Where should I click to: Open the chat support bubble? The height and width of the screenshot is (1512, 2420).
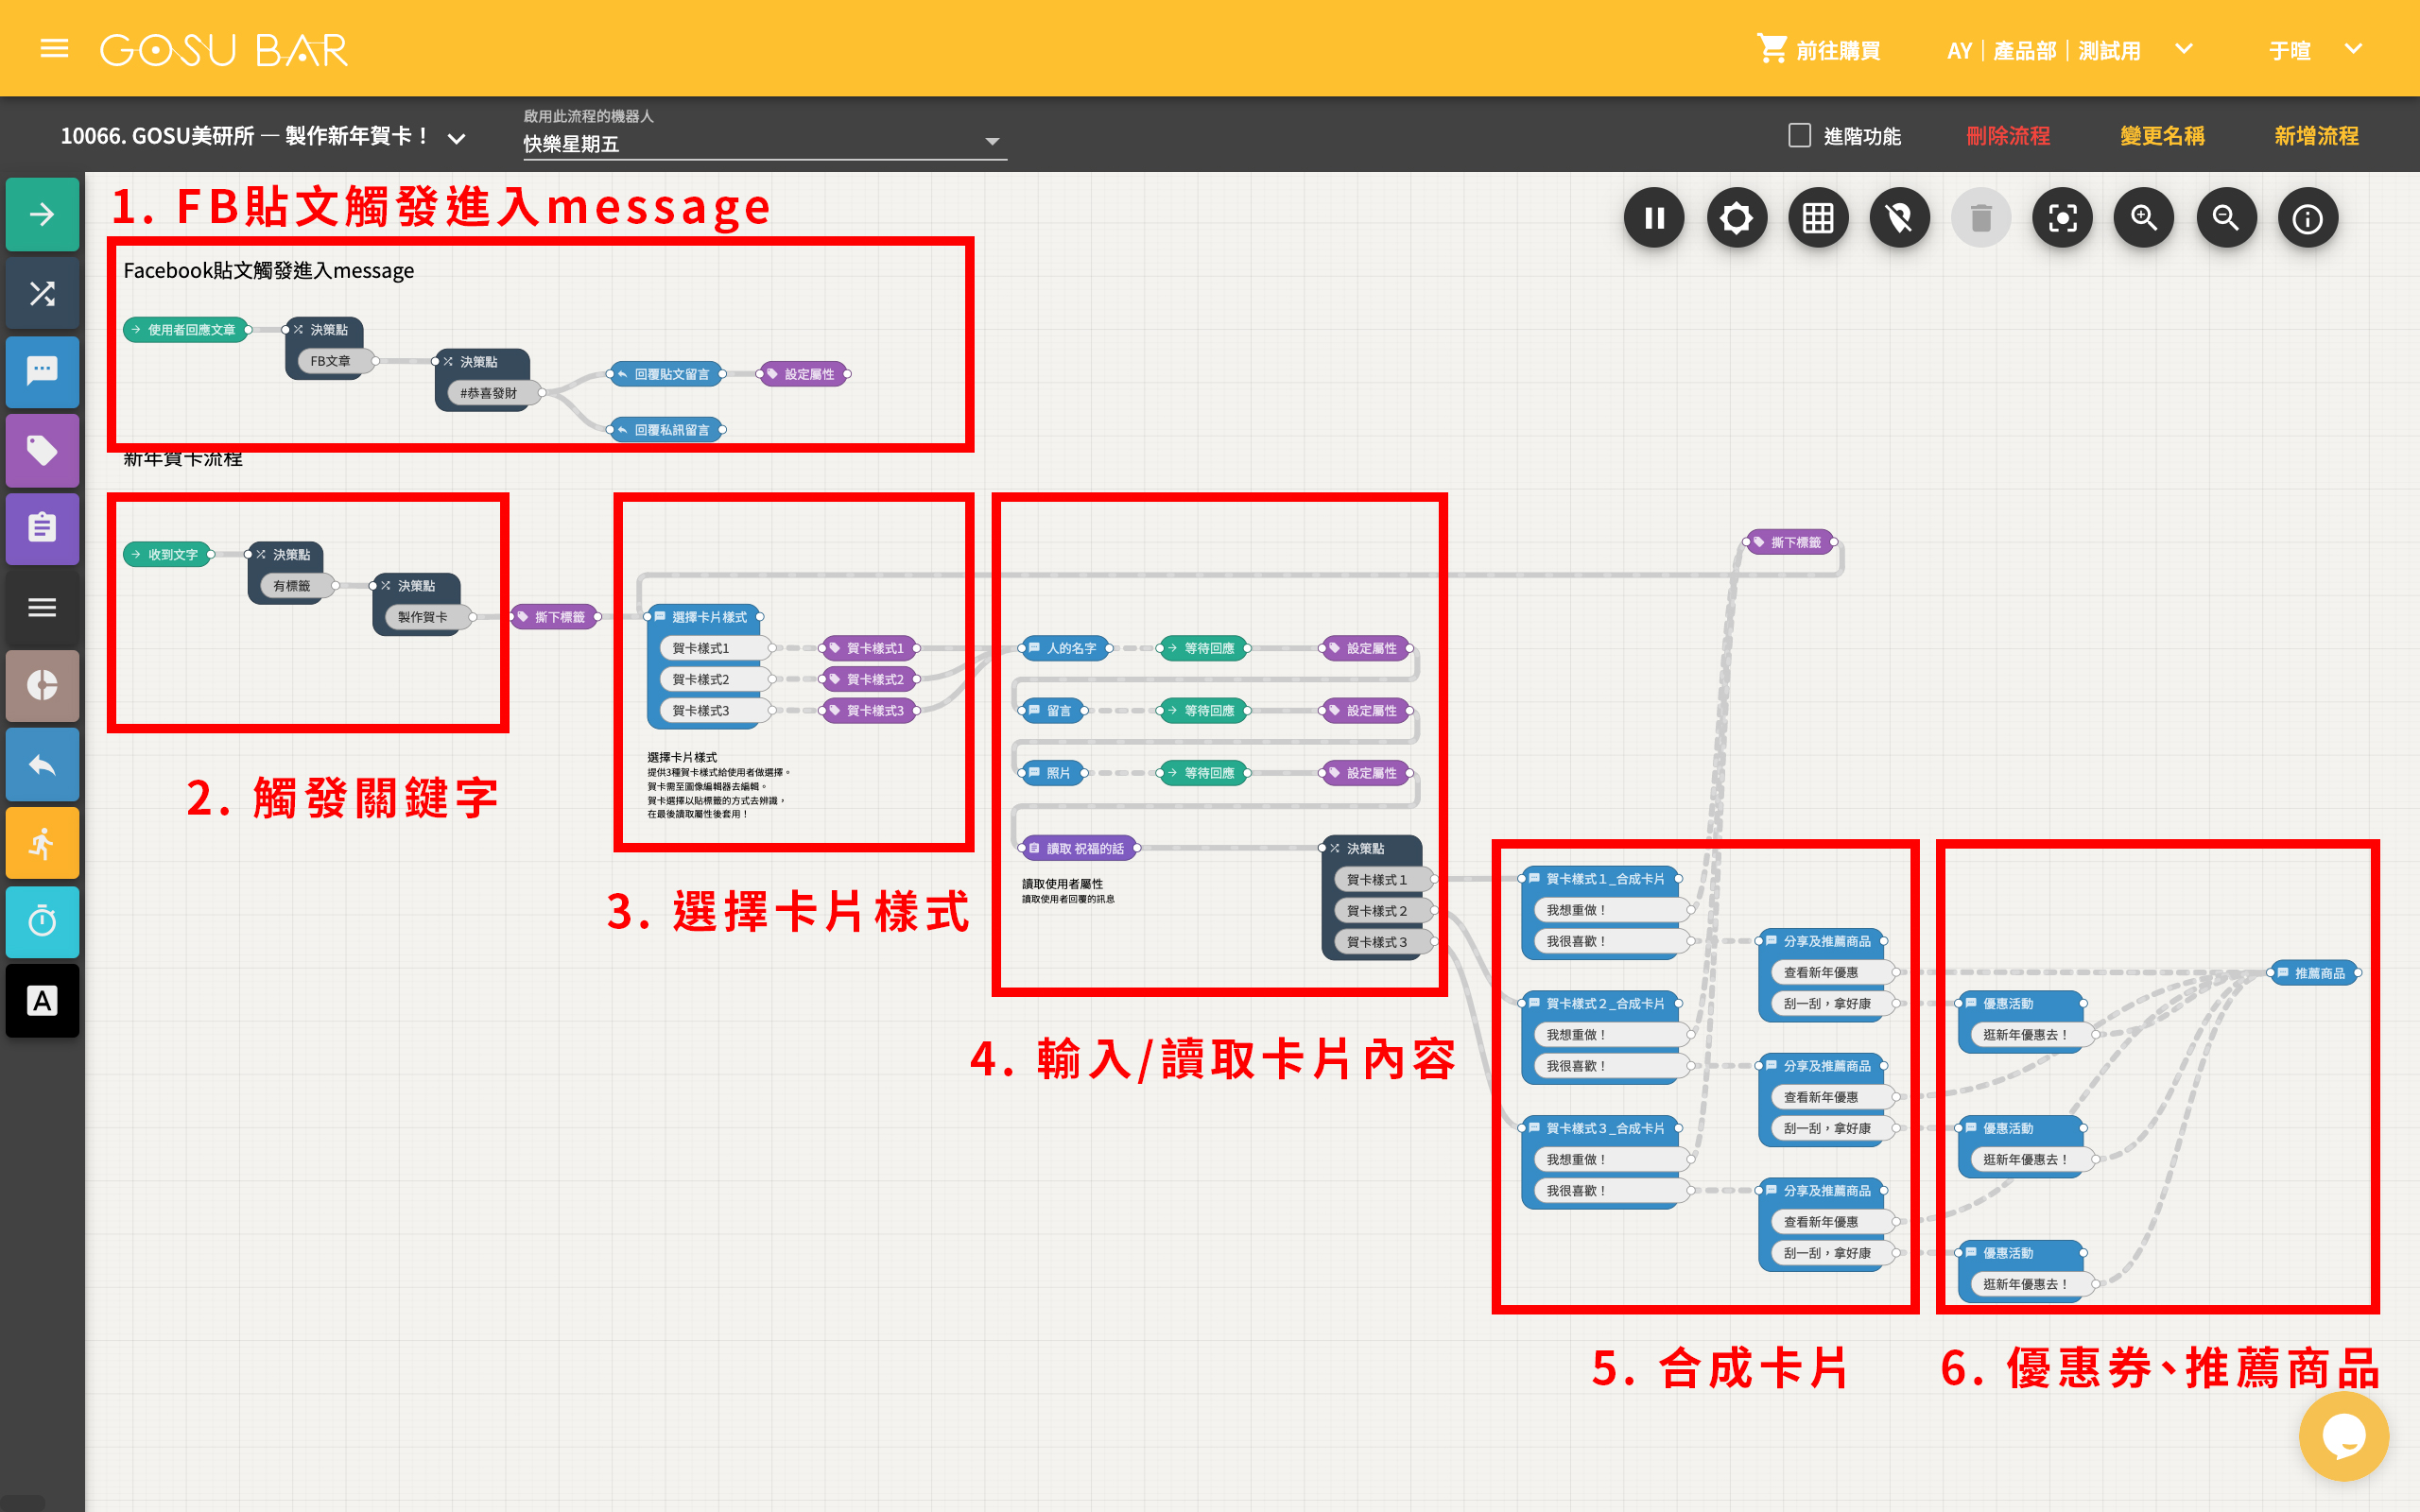coord(2343,1436)
